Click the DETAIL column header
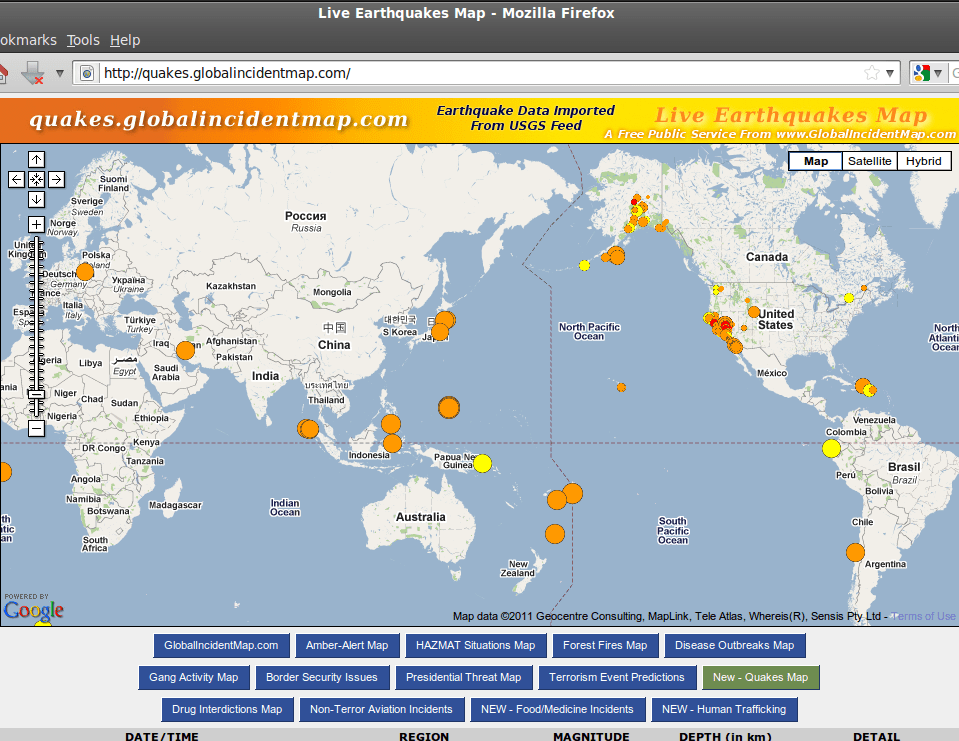The height and width of the screenshot is (741, 959). (876, 736)
